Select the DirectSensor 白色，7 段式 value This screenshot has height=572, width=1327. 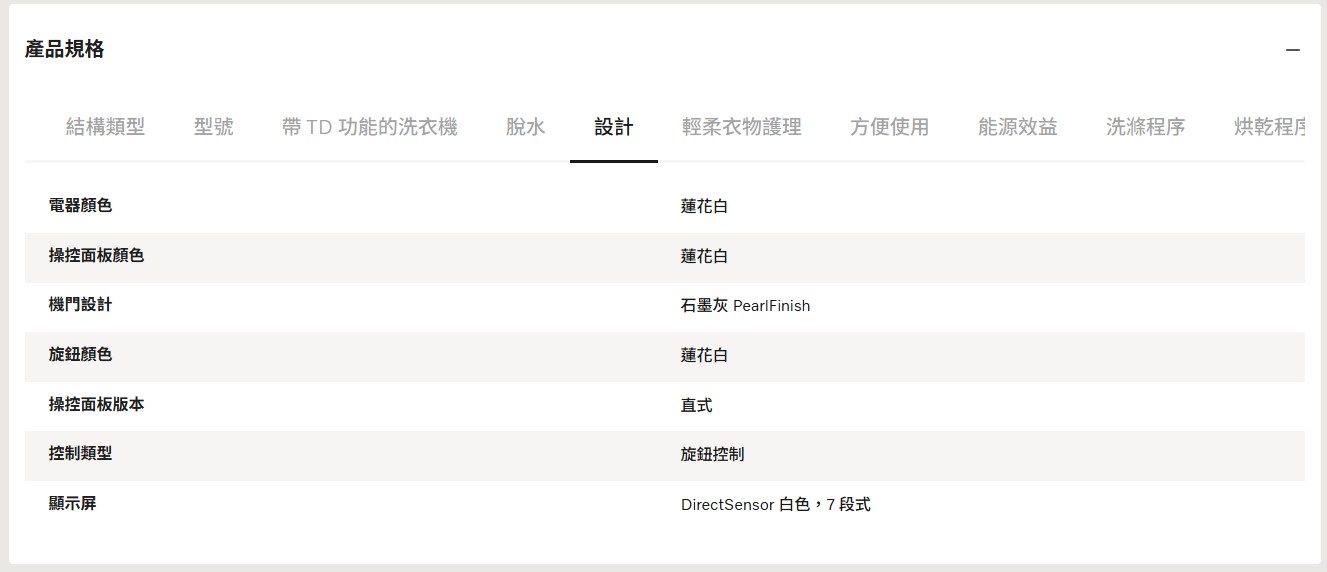coord(776,505)
